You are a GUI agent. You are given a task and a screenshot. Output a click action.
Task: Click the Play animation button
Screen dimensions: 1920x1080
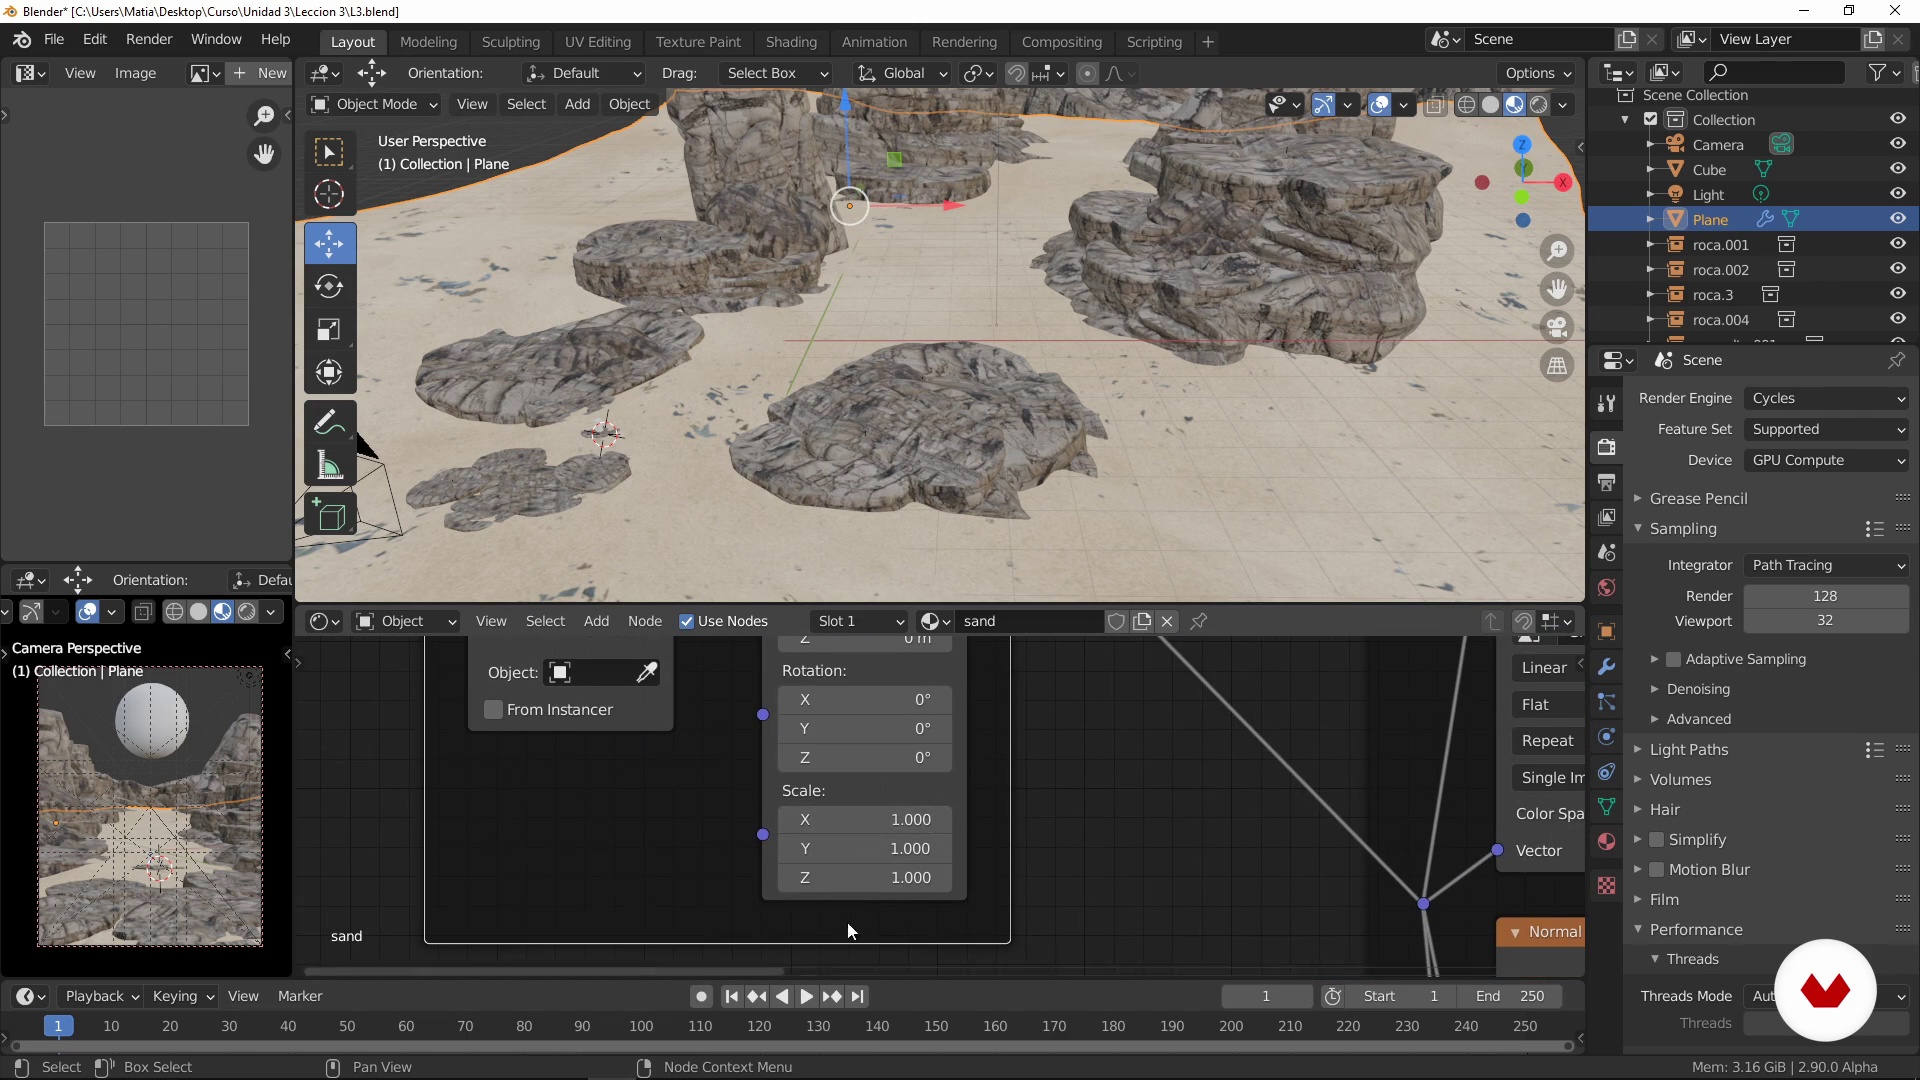point(806,996)
